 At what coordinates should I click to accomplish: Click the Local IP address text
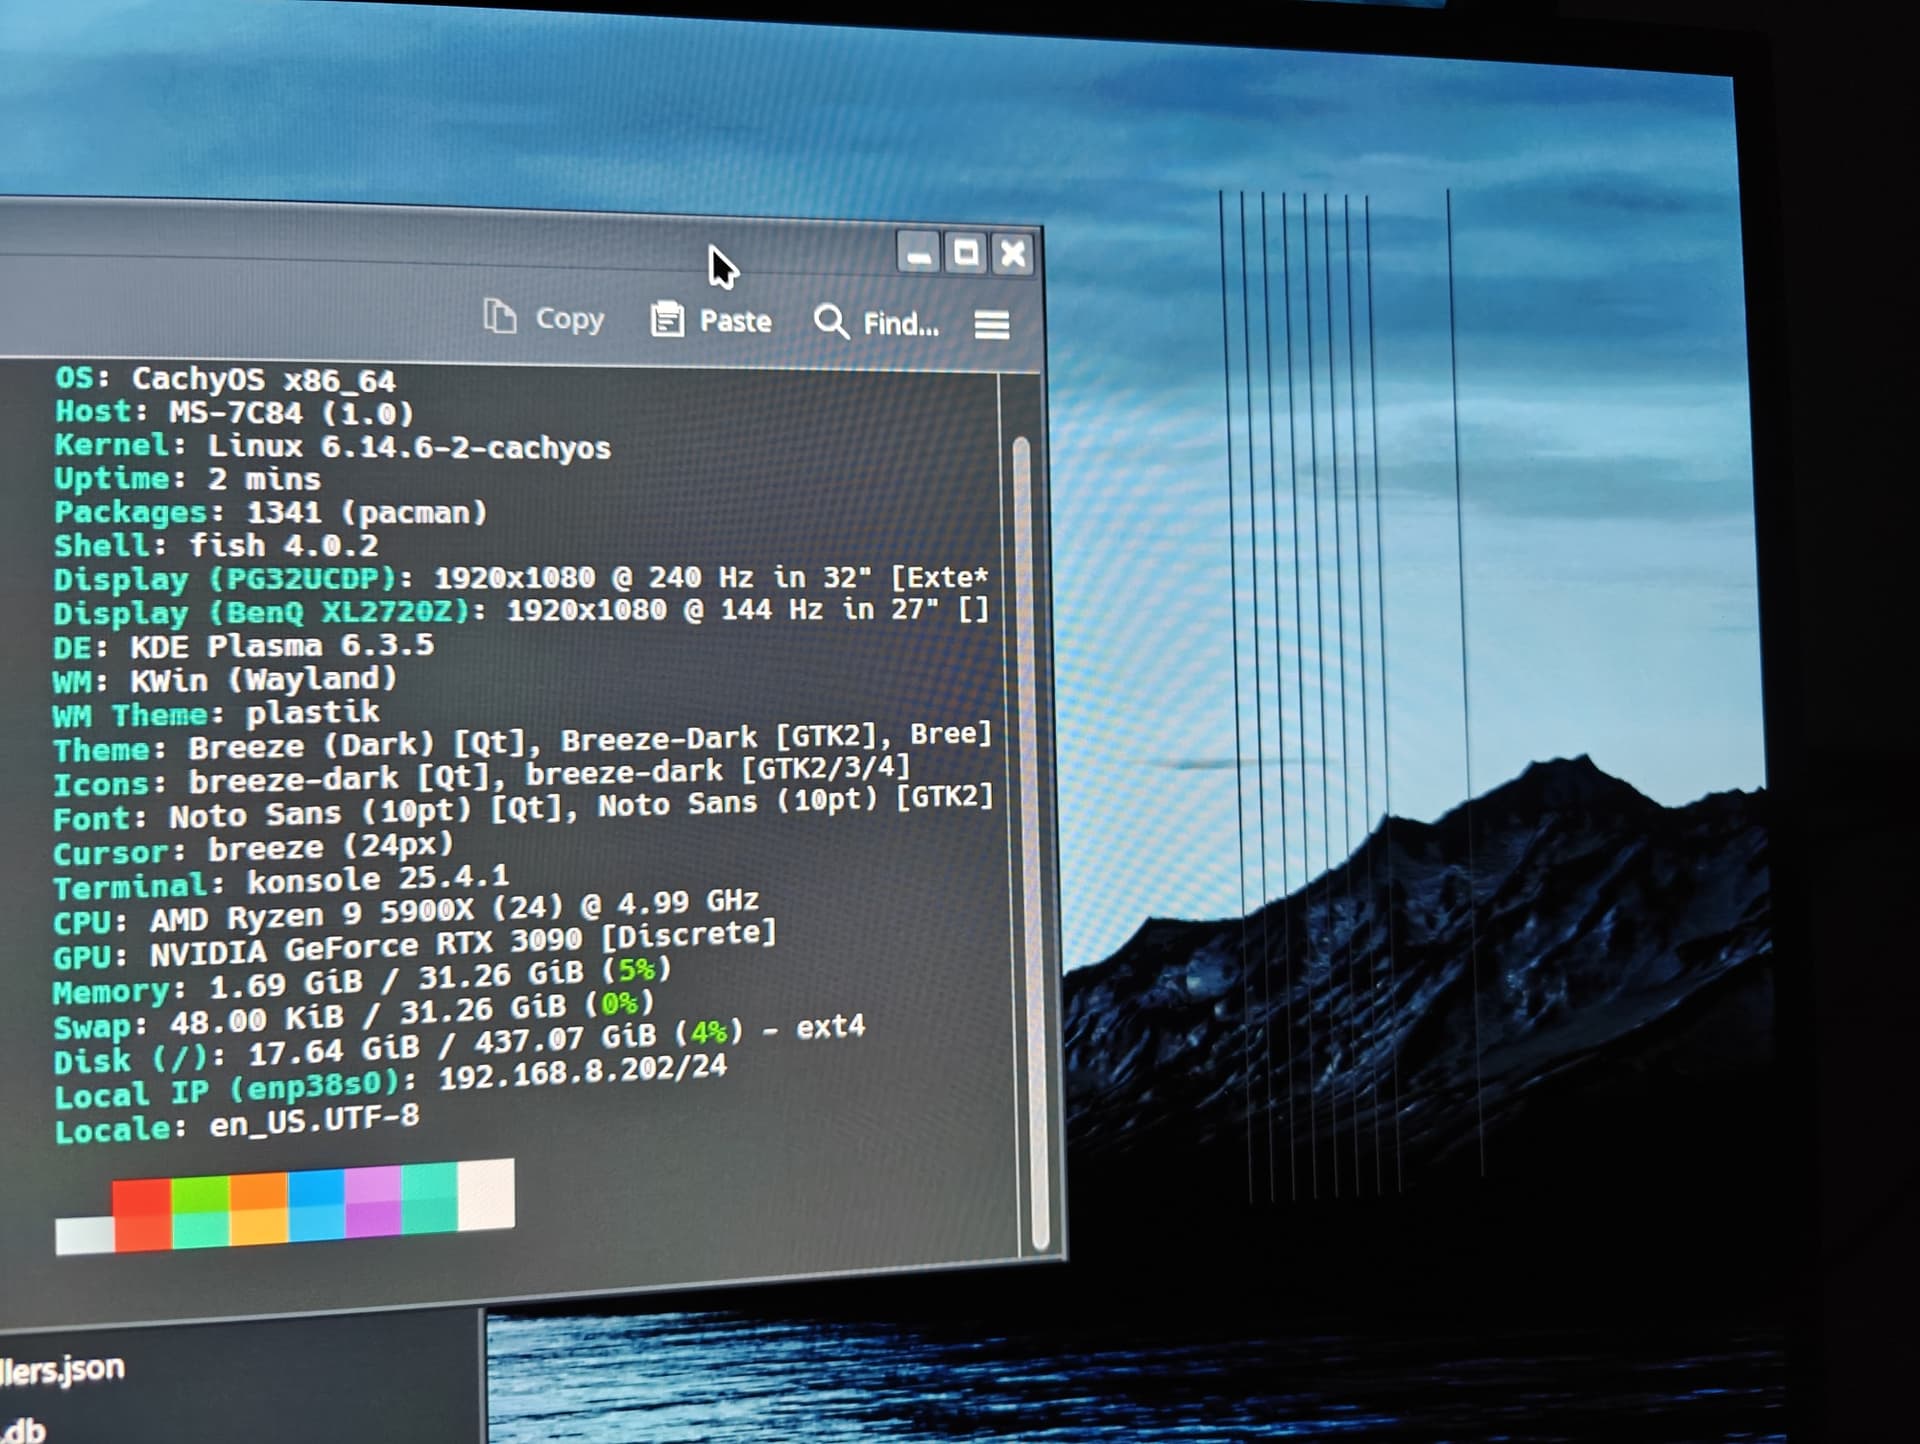[x=583, y=1072]
